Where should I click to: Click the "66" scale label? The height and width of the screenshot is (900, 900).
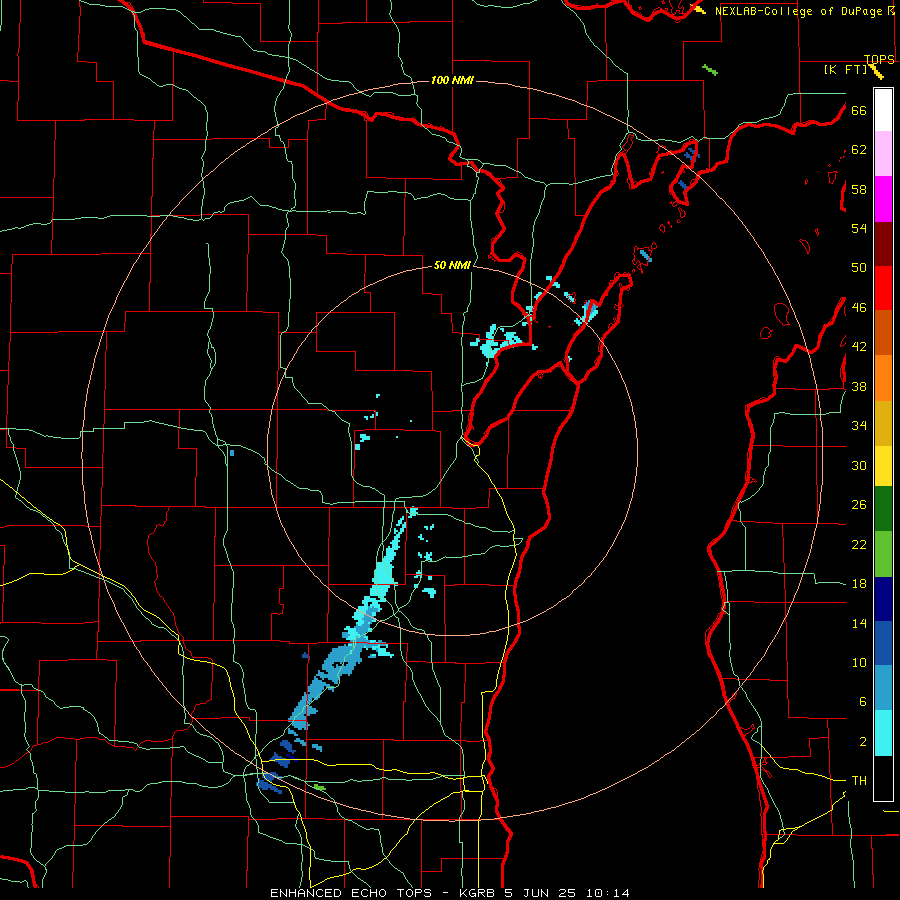click(859, 111)
